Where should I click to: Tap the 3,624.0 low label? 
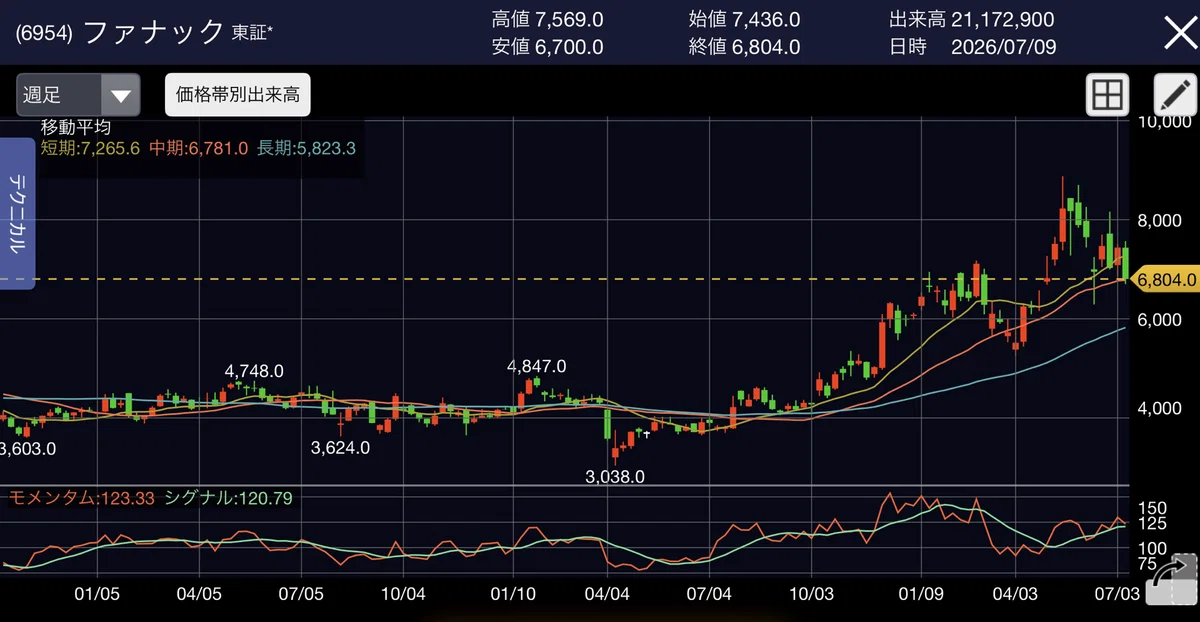pyautogui.click(x=341, y=447)
